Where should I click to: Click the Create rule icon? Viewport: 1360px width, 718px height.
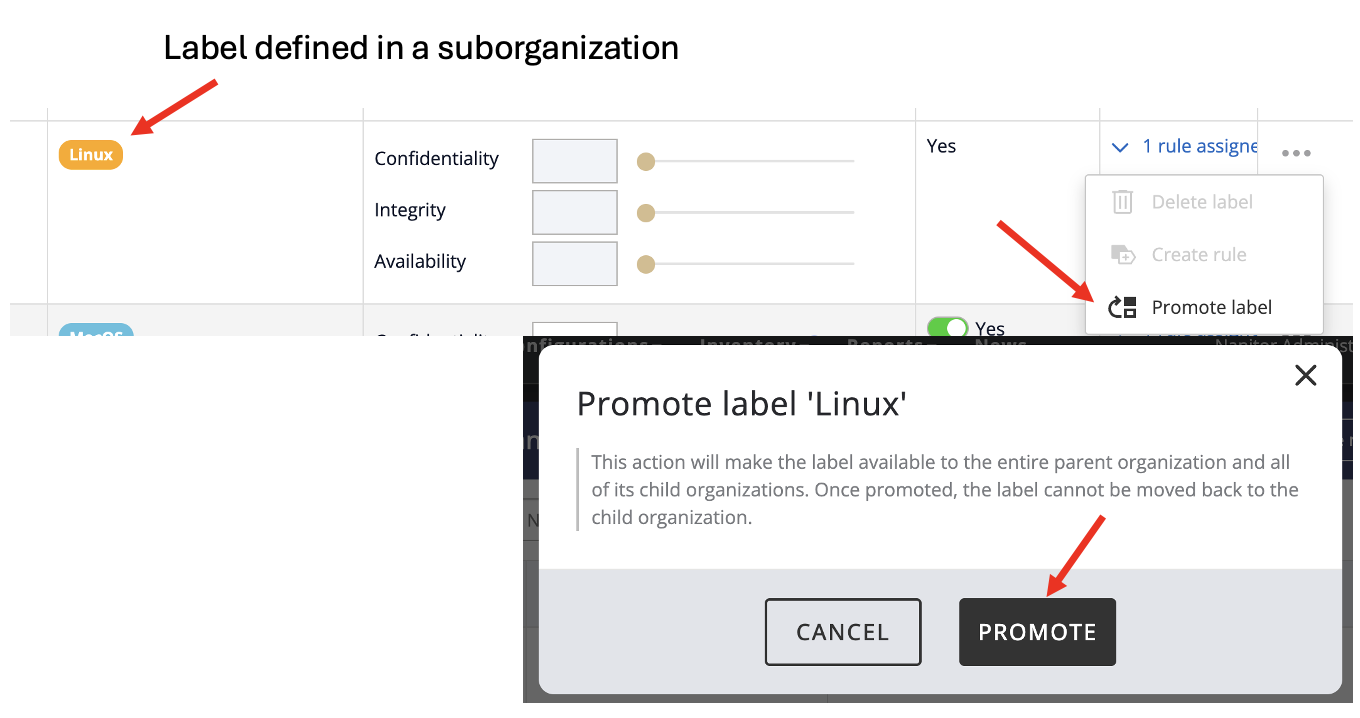pos(1123,255)
